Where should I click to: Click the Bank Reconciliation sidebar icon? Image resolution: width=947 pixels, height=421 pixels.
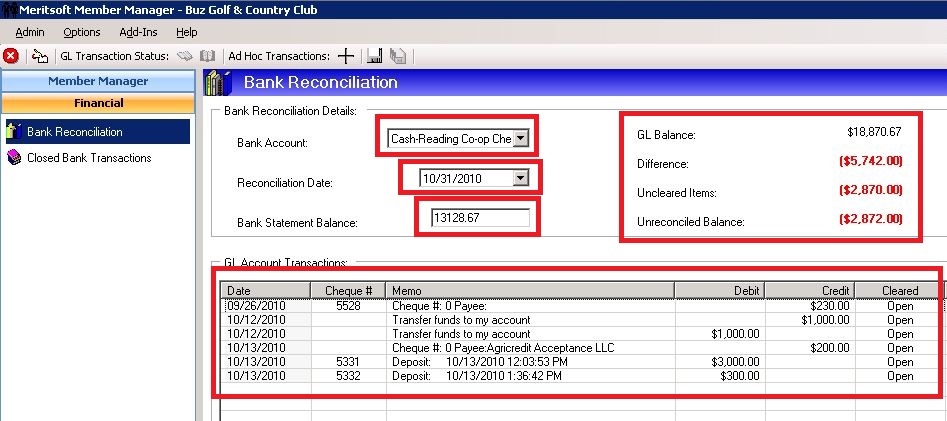tap(14, 131)
